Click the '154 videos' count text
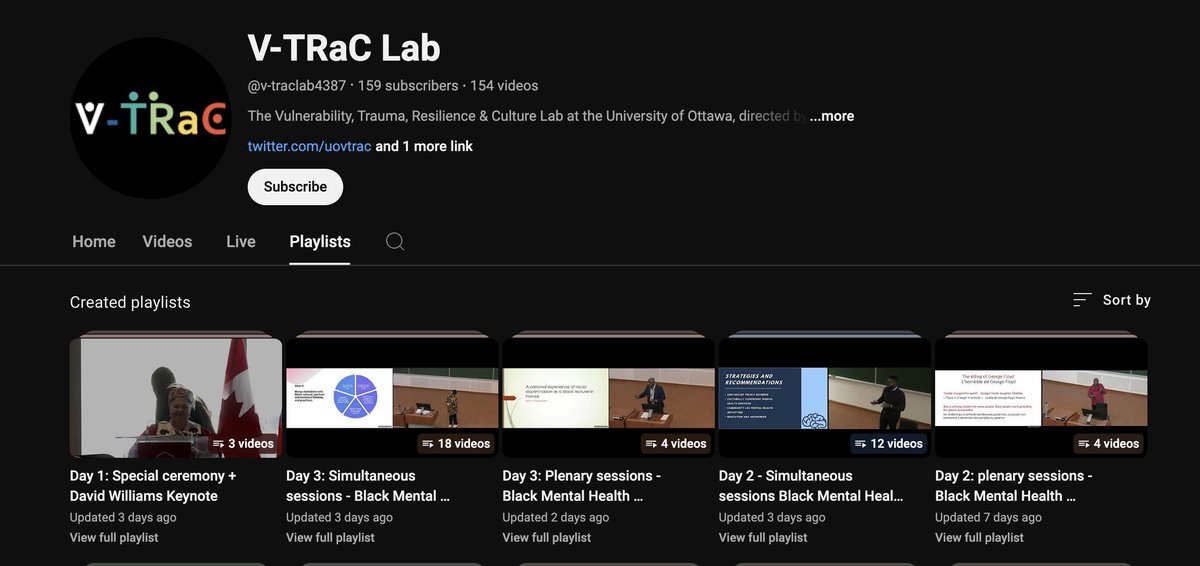 504,86
